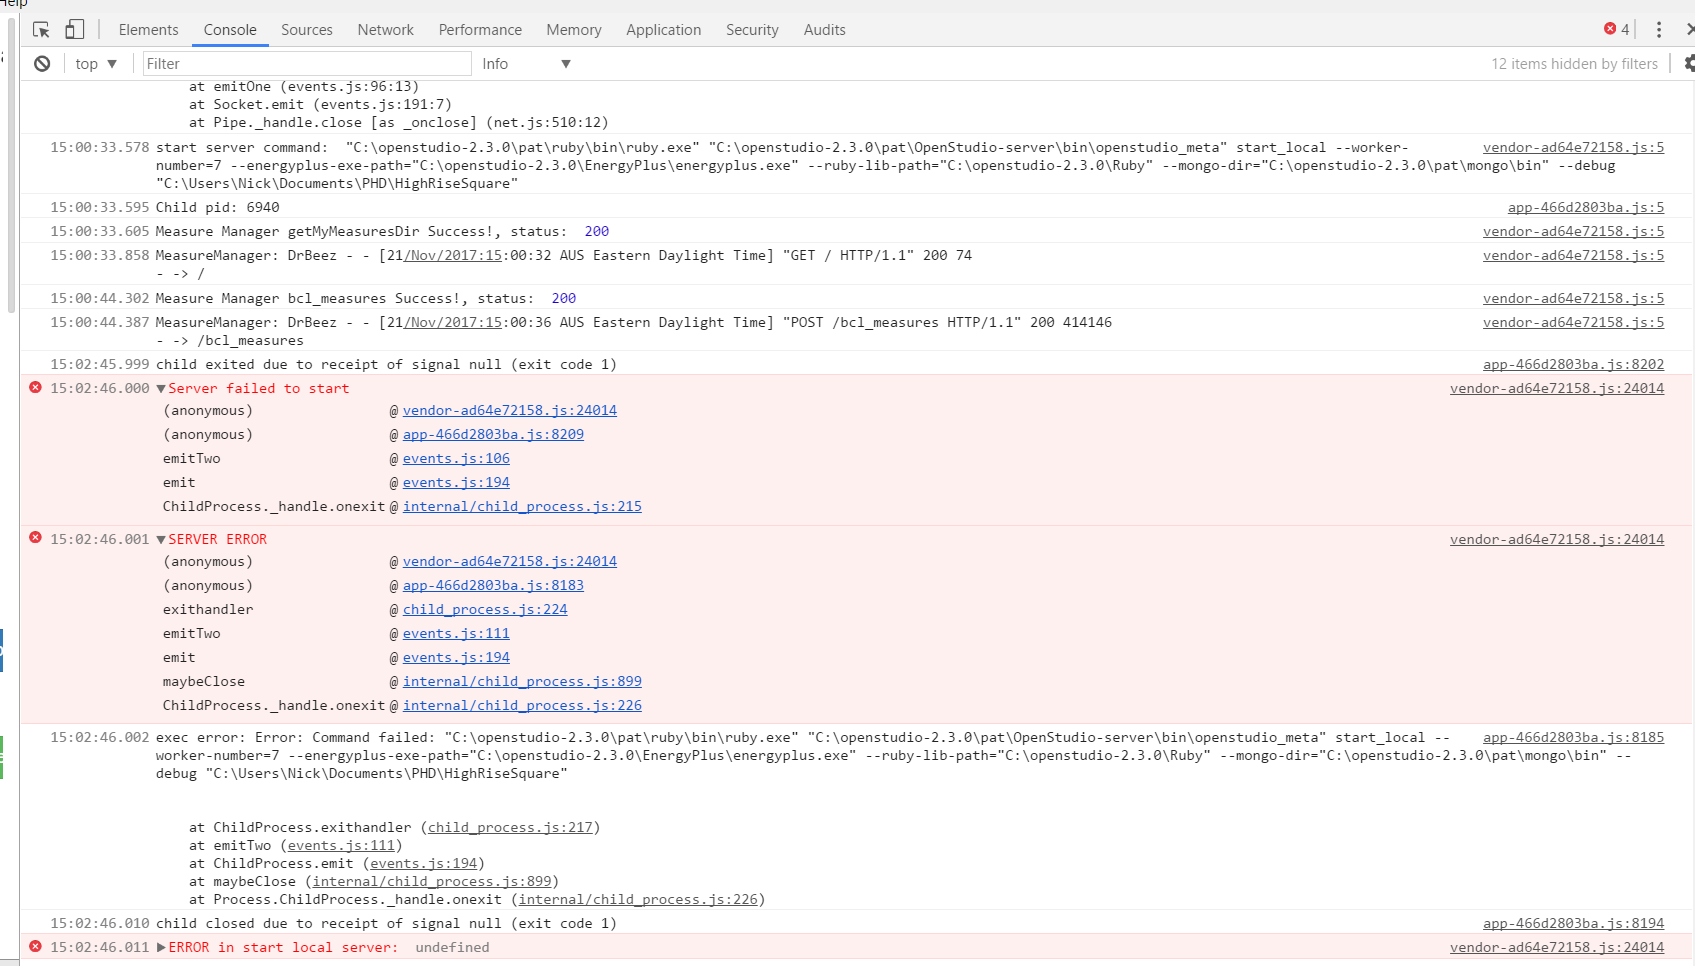Open internal/child_process.js:899 source link
Image resolution: width=1695 pixels, height=966 pixels.
(x=522, y=681)
